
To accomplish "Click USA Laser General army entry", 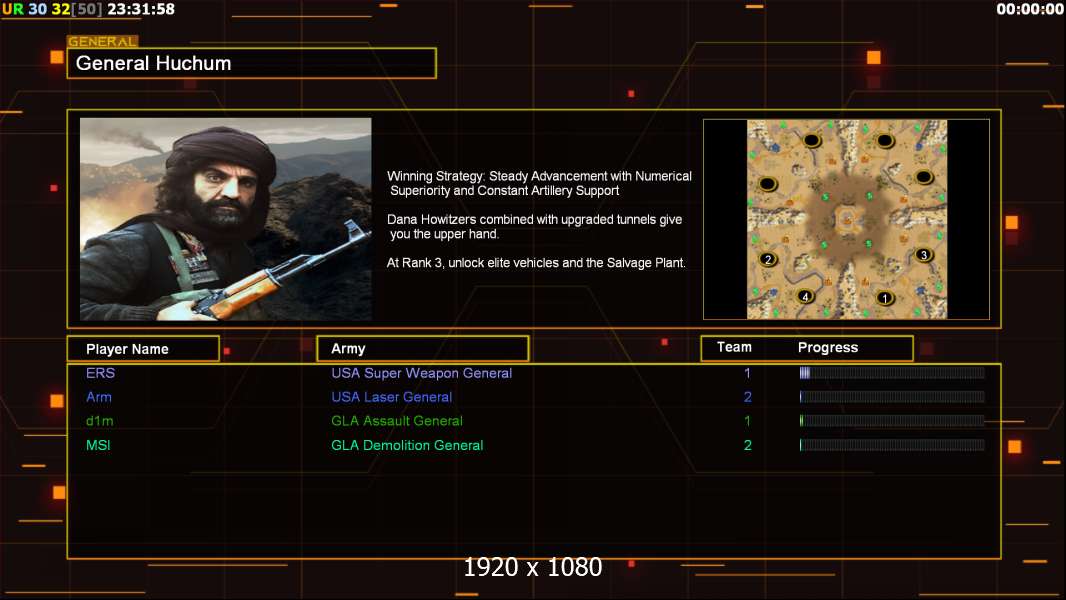I will tap(392, 397).
